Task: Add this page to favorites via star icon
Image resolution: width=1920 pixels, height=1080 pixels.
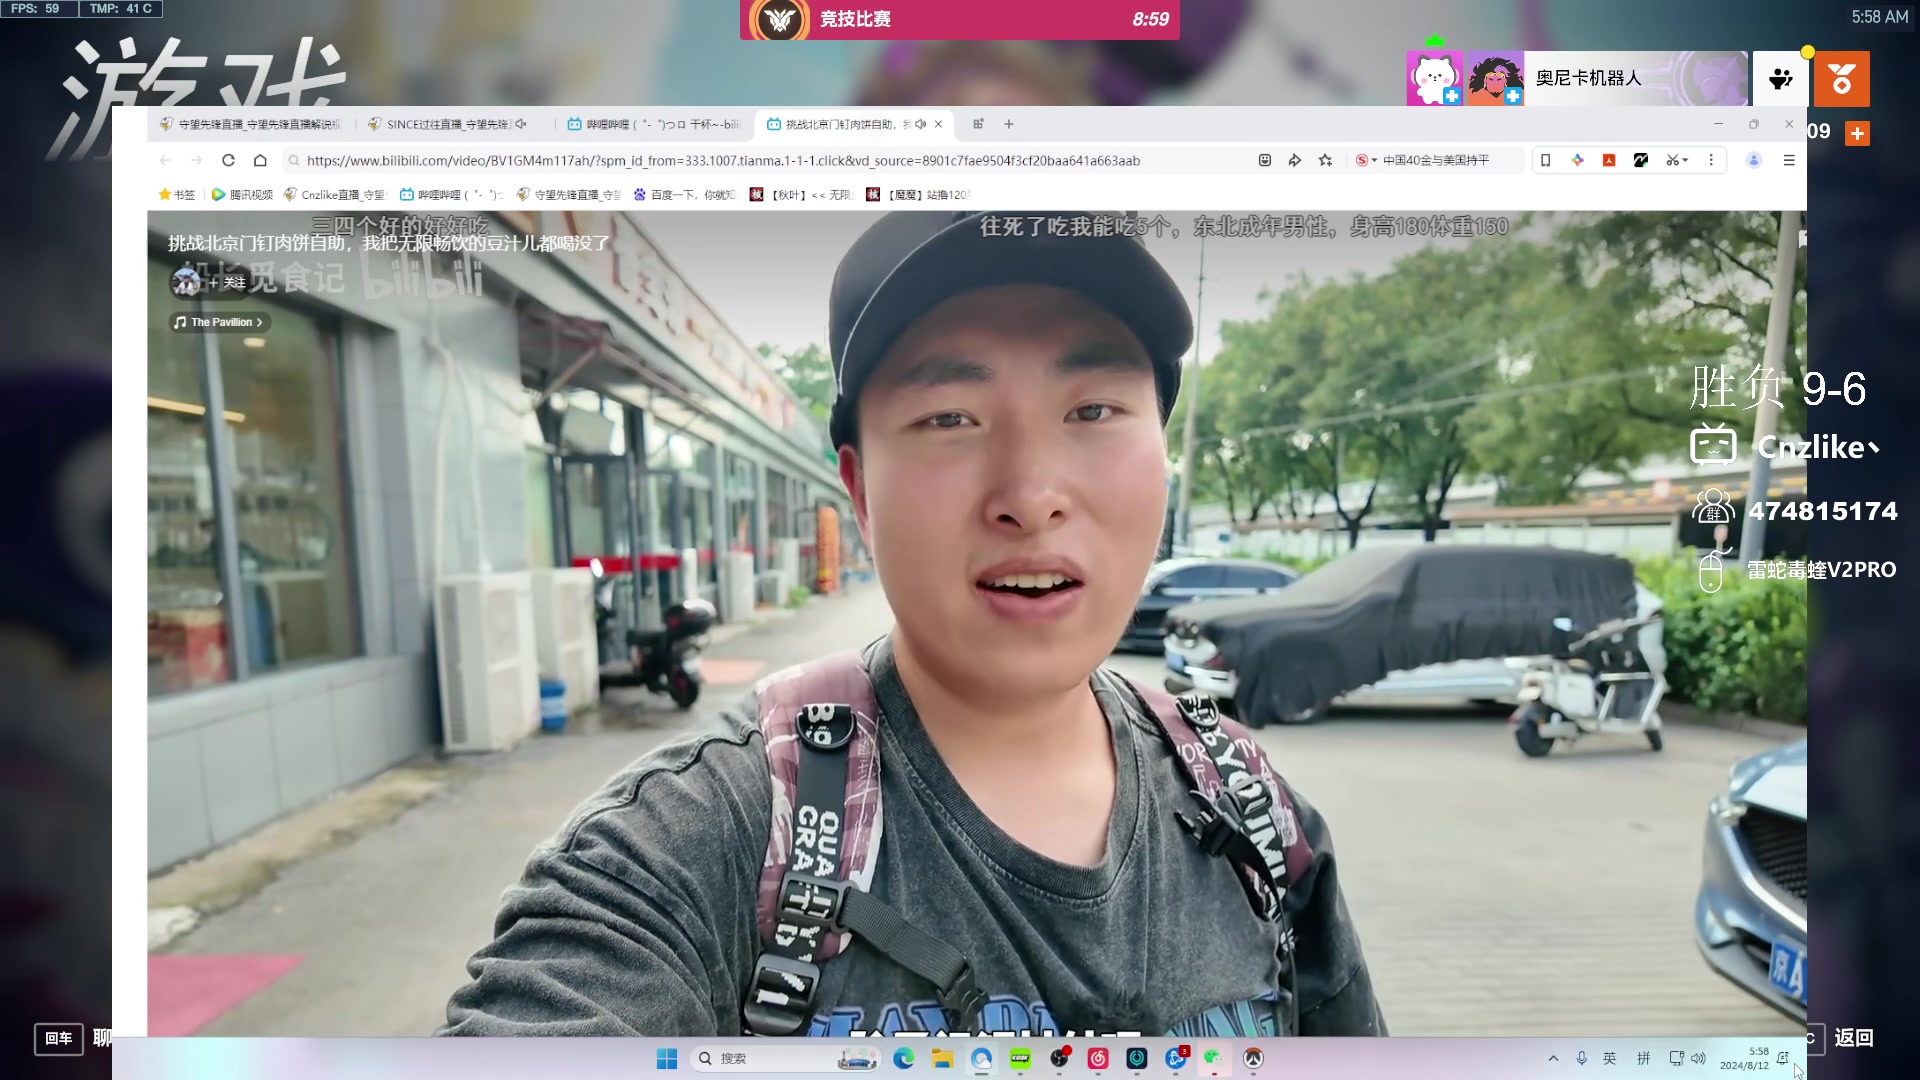Action: click(x=1325, y=160)
